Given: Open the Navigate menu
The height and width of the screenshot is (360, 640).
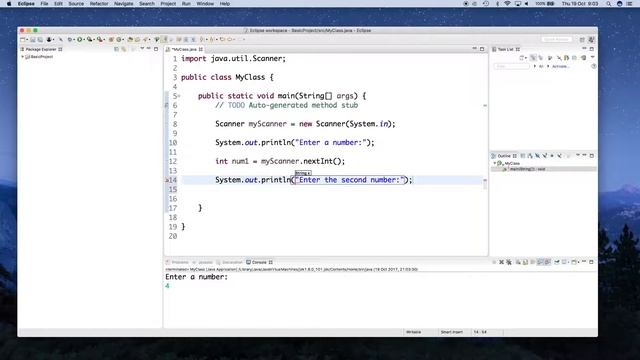Looking at the screenshot, I should pyautogui.click(x=123, y=4).
